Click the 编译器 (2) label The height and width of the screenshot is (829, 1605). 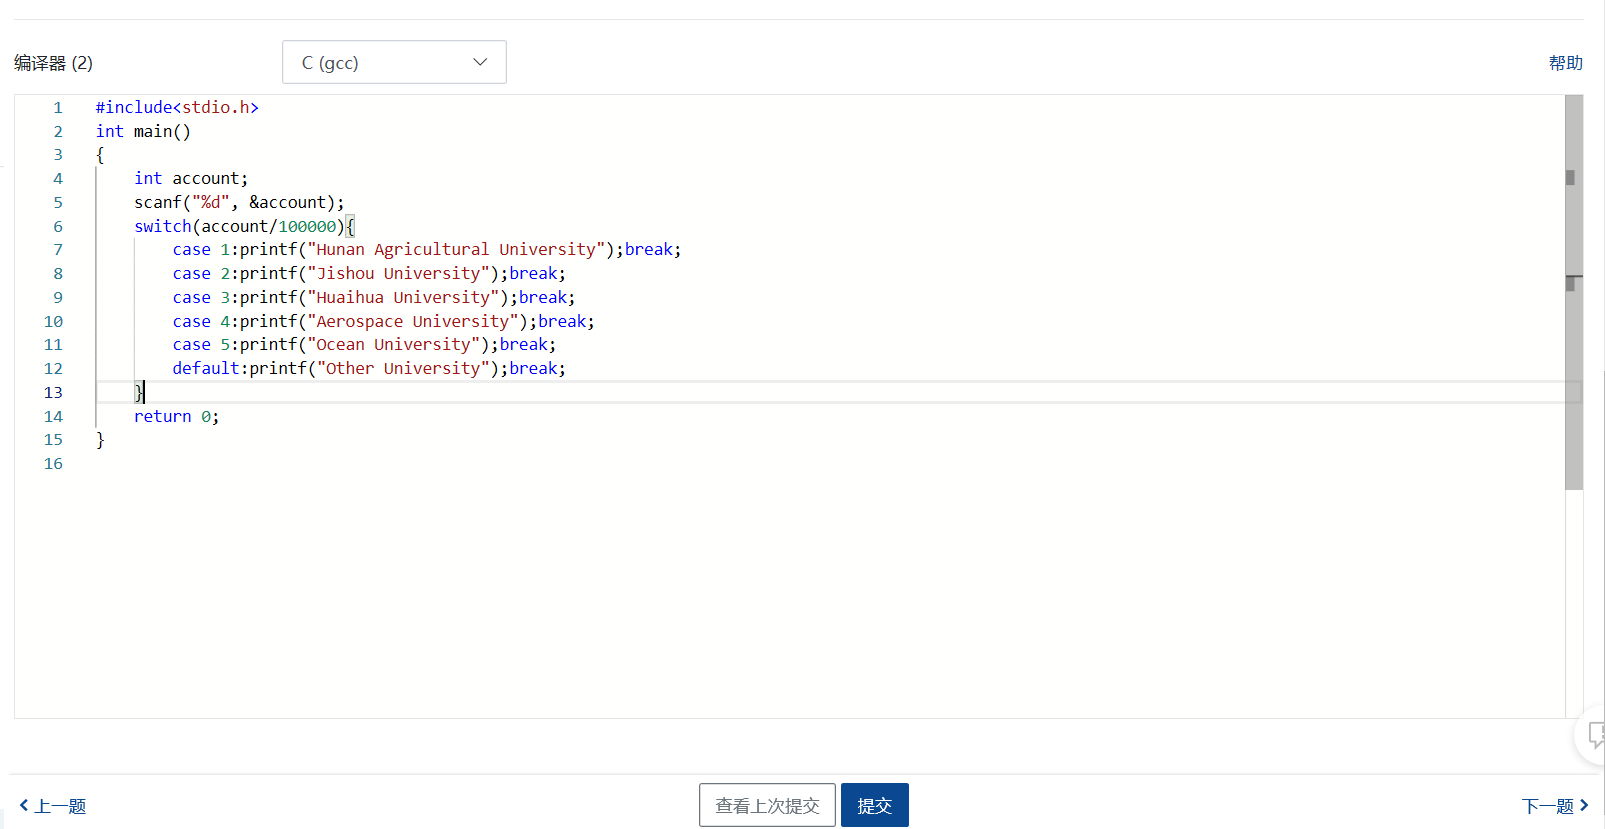53,63
